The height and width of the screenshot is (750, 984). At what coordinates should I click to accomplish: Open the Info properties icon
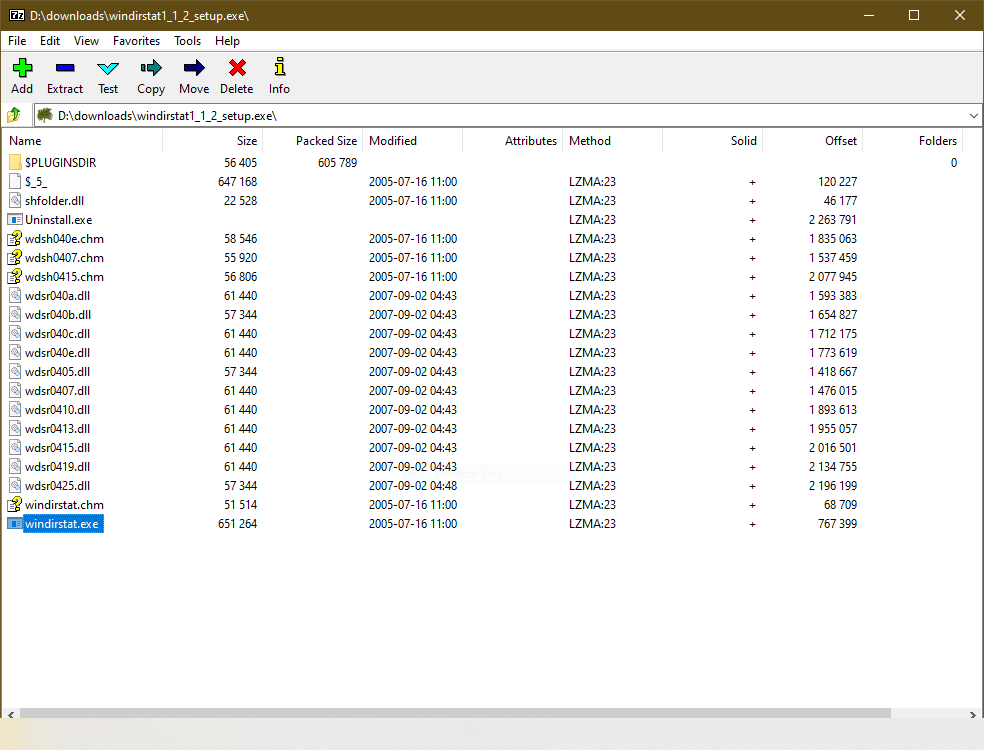279,67
